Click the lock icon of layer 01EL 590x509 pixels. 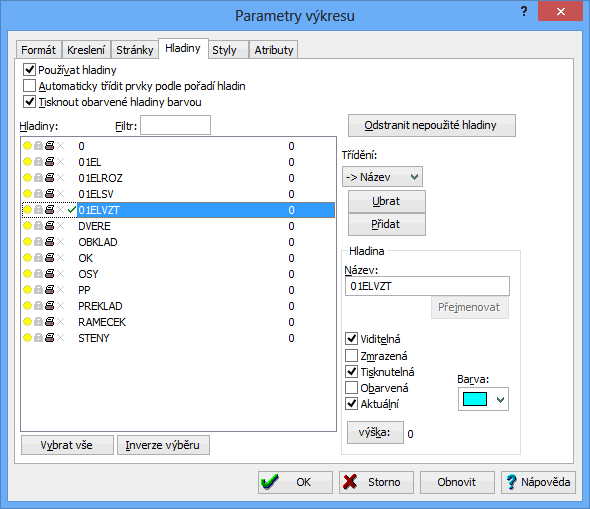38,162
